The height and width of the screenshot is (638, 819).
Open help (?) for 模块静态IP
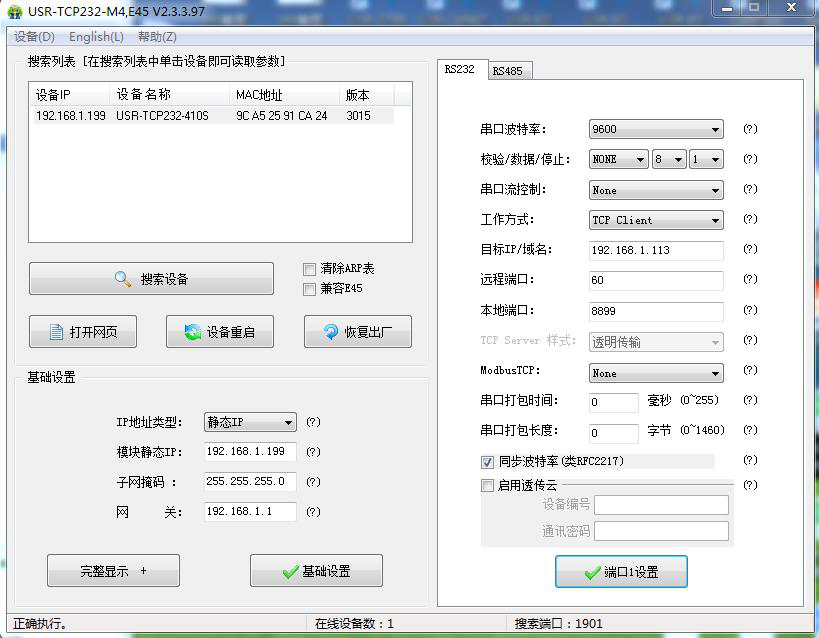pos(313,451)
